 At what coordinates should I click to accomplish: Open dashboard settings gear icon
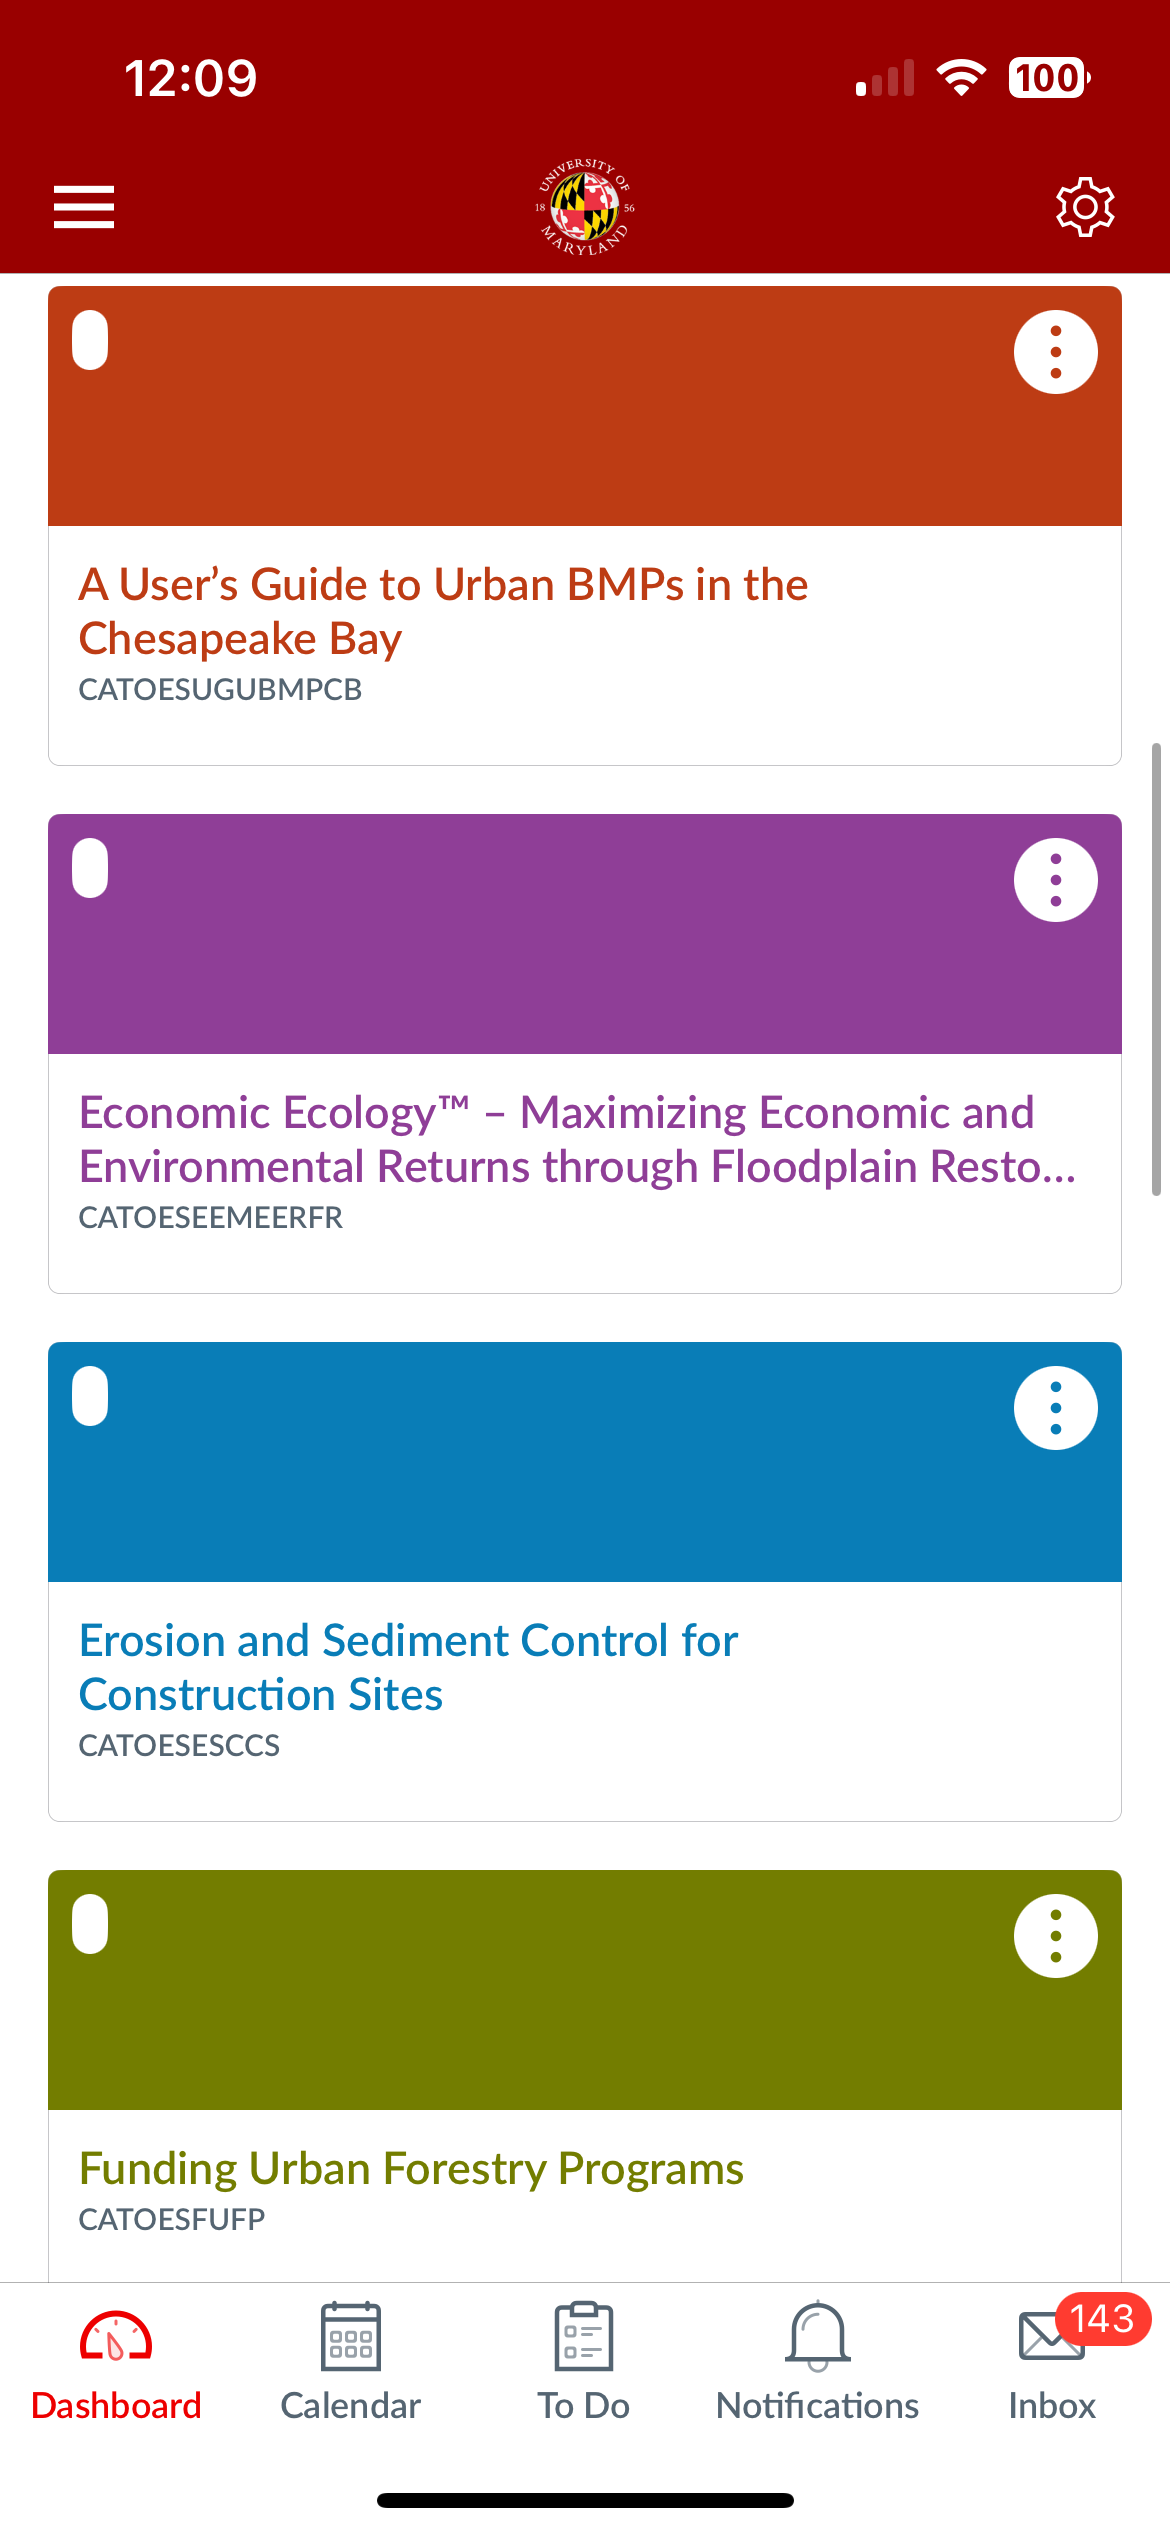[x=1085, y=207]
